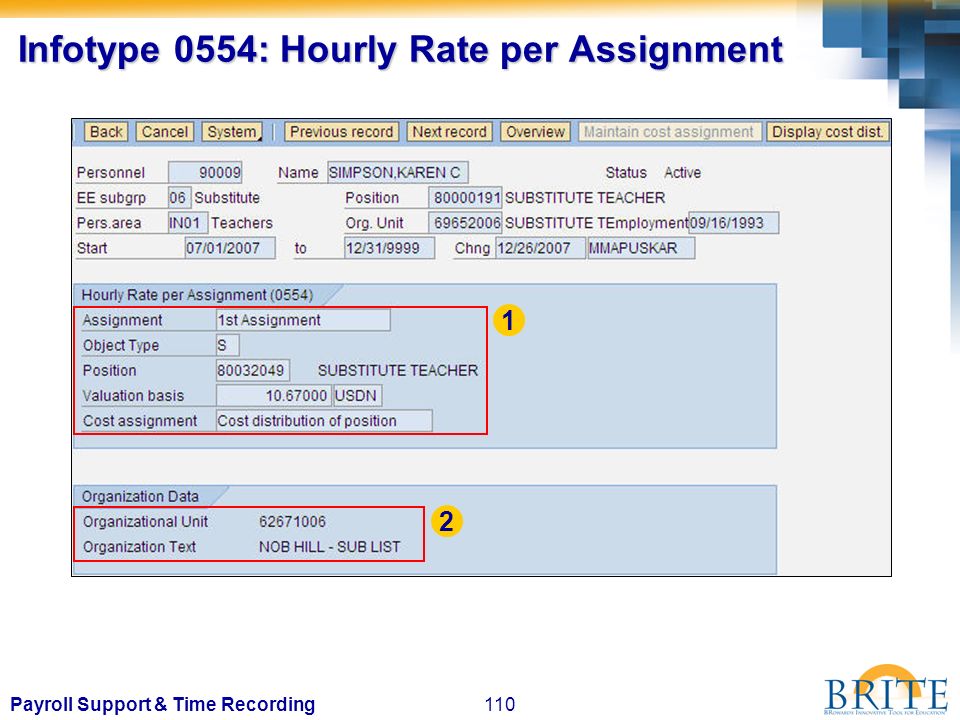The image size is (960, 720).
Task: Click end date field 12/31/9999
Action: [x=389, y=248]
